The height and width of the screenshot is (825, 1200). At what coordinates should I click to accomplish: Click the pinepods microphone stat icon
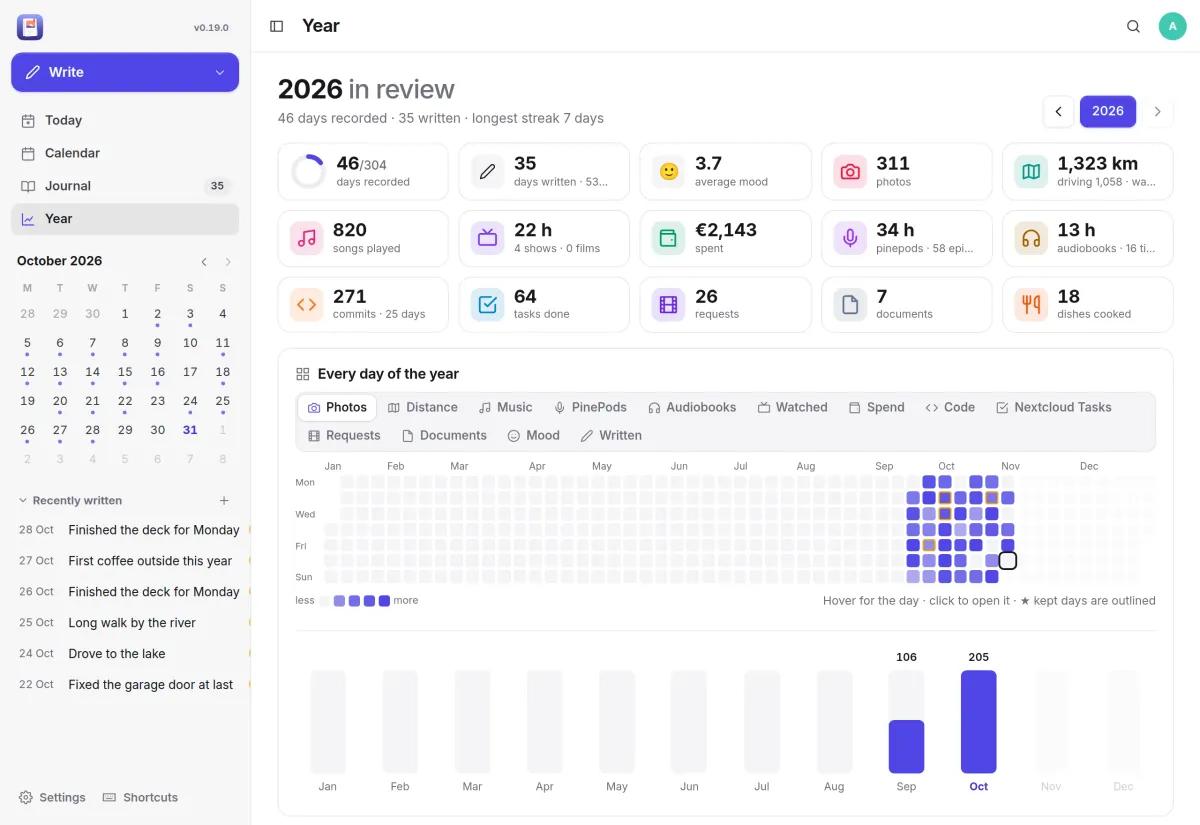(850, 239)
